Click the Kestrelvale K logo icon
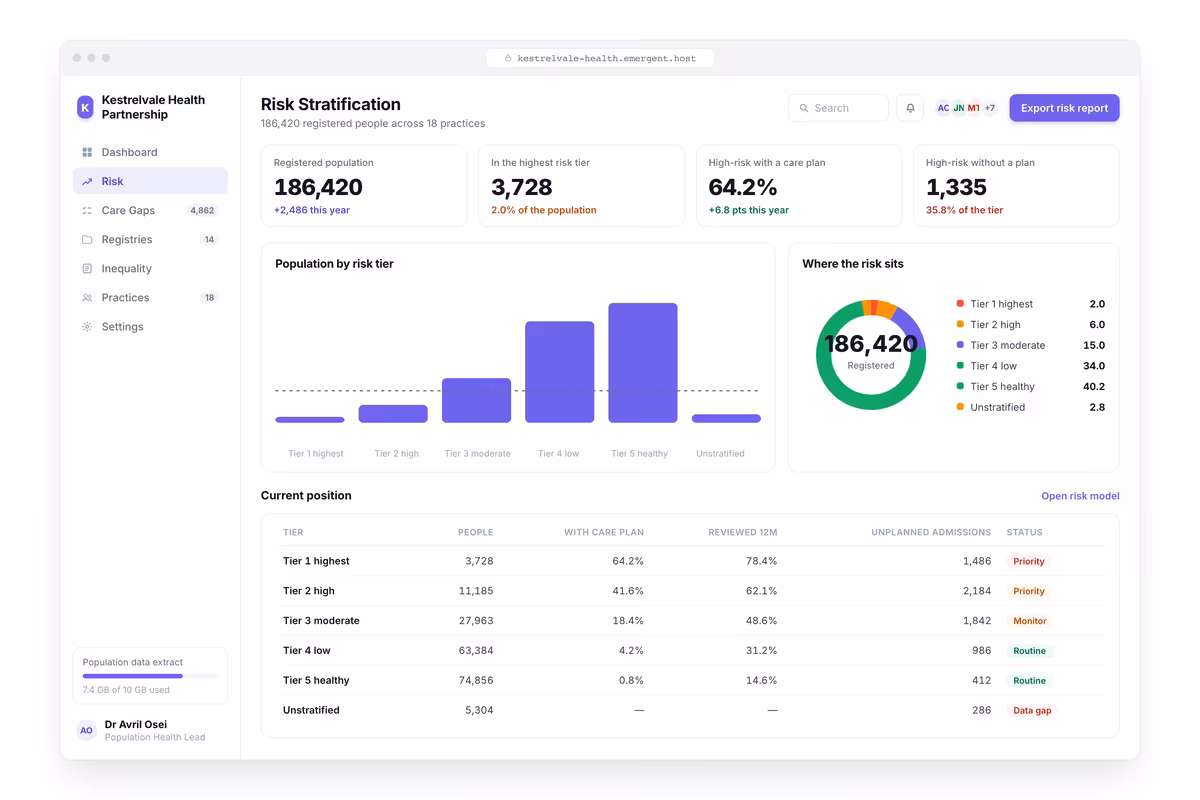 (85, 107)
